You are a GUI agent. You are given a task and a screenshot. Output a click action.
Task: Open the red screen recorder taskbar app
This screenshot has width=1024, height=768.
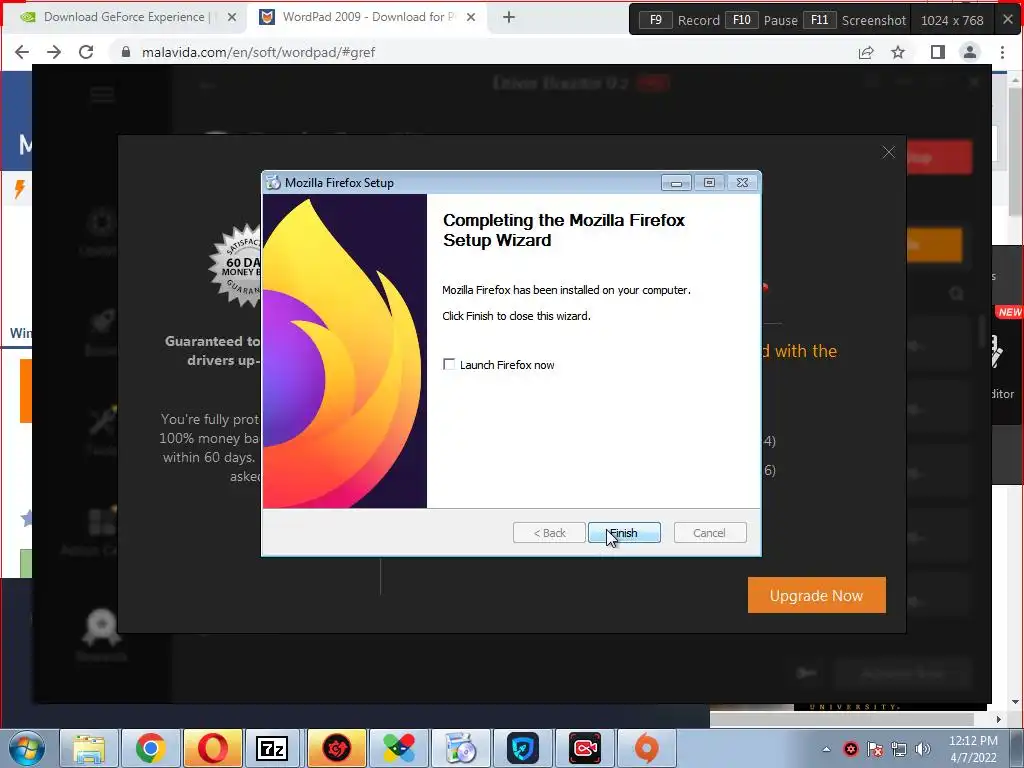[x=585, y=748]
